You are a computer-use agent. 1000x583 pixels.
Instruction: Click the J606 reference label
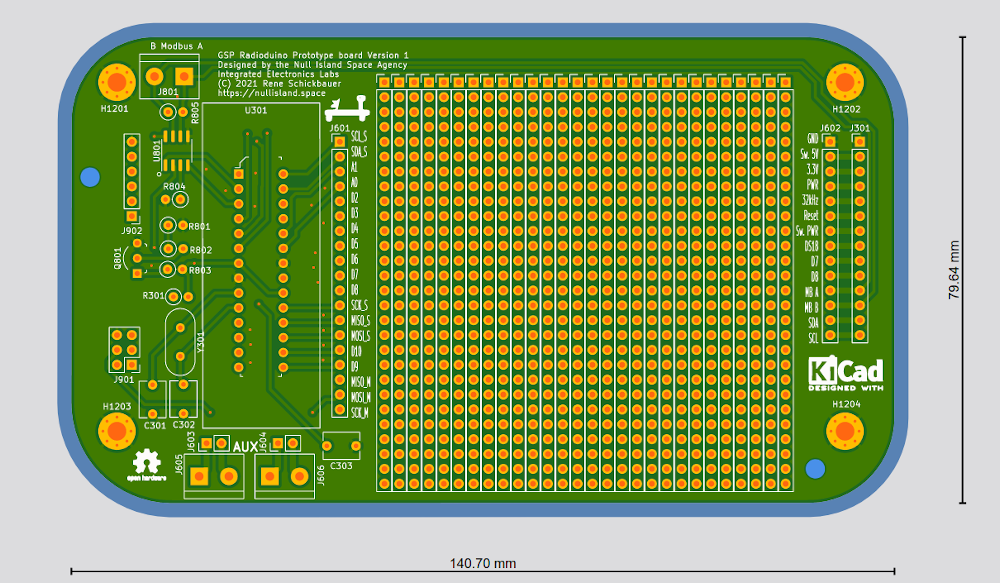[x=321, y=475]
